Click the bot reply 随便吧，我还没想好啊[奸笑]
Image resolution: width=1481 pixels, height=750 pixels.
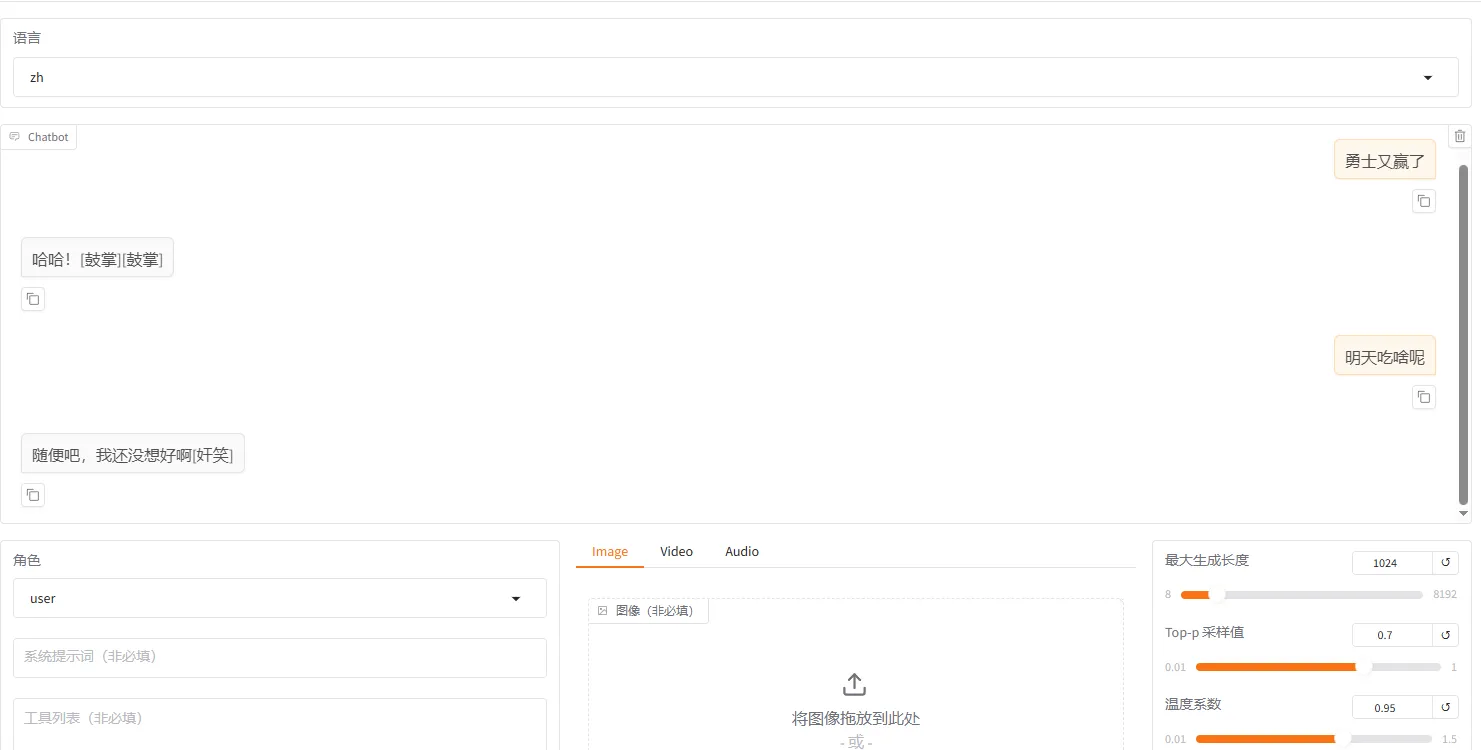133,454
